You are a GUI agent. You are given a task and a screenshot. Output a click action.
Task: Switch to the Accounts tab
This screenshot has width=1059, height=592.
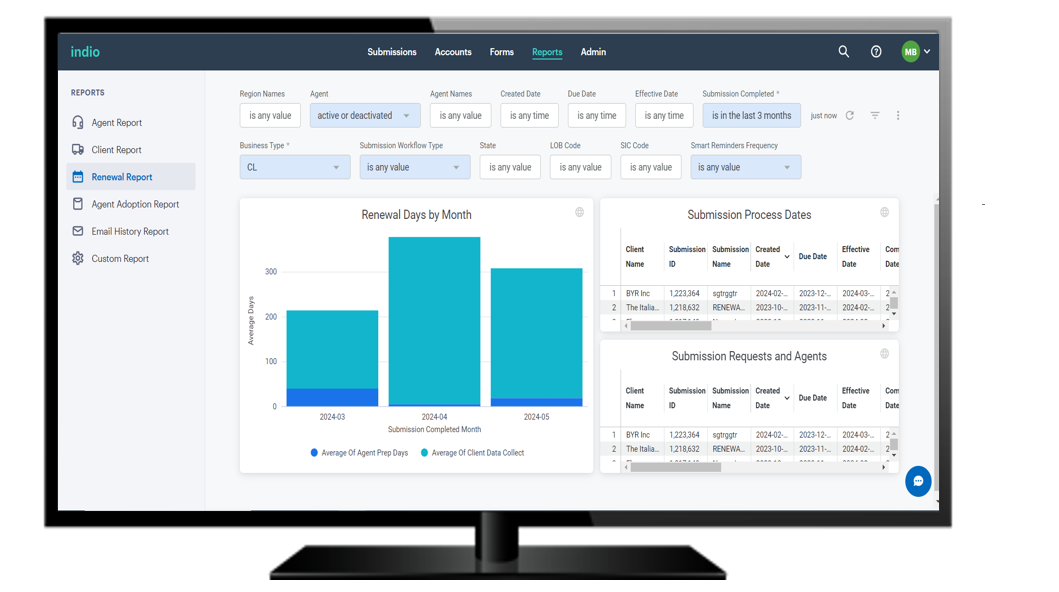(x=453, y=52)
